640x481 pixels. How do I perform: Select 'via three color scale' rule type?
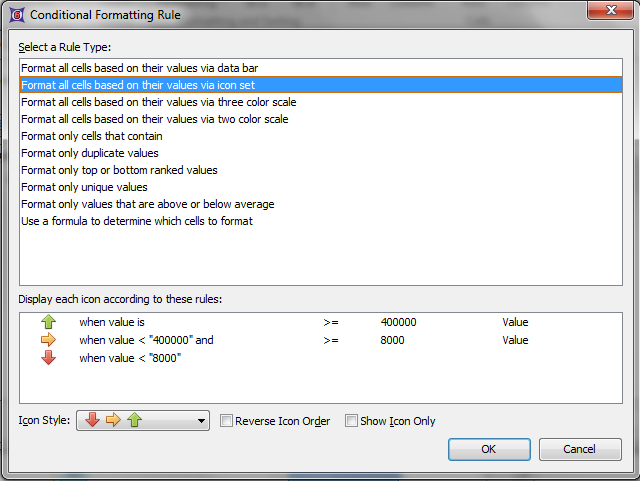[158, 102]
